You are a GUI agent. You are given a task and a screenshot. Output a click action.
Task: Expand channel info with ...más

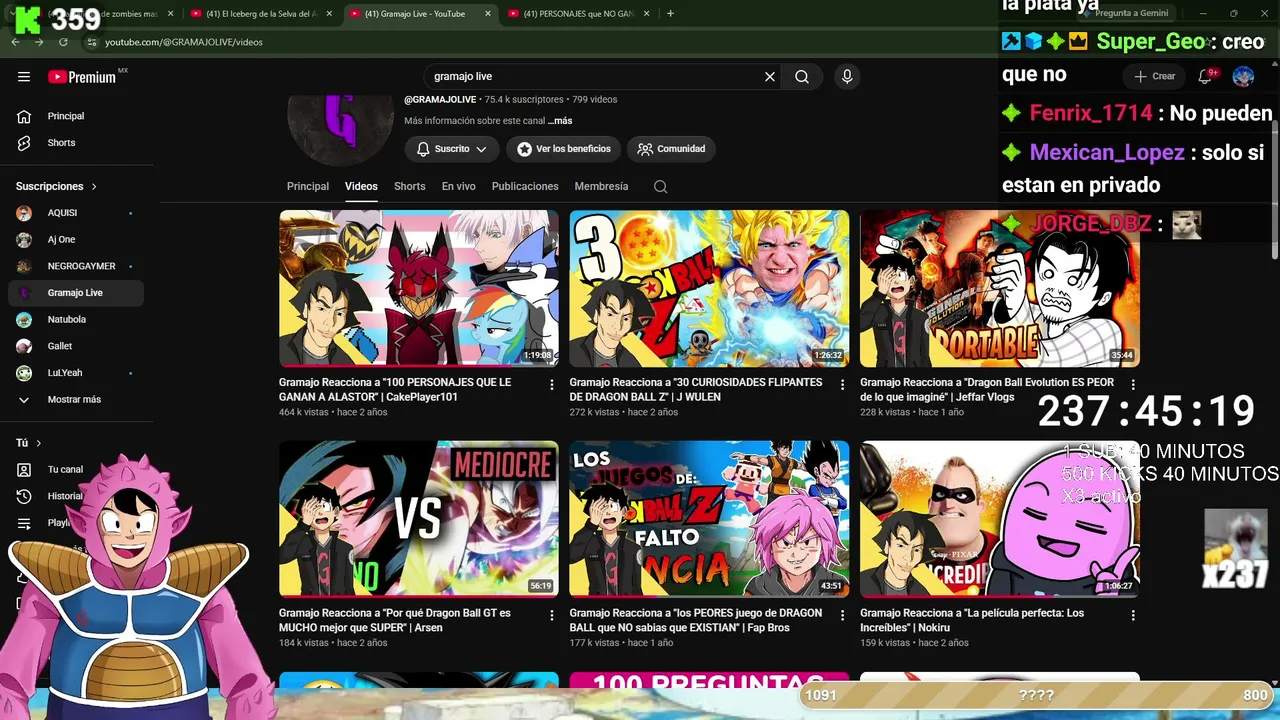[x=560, y=121]
